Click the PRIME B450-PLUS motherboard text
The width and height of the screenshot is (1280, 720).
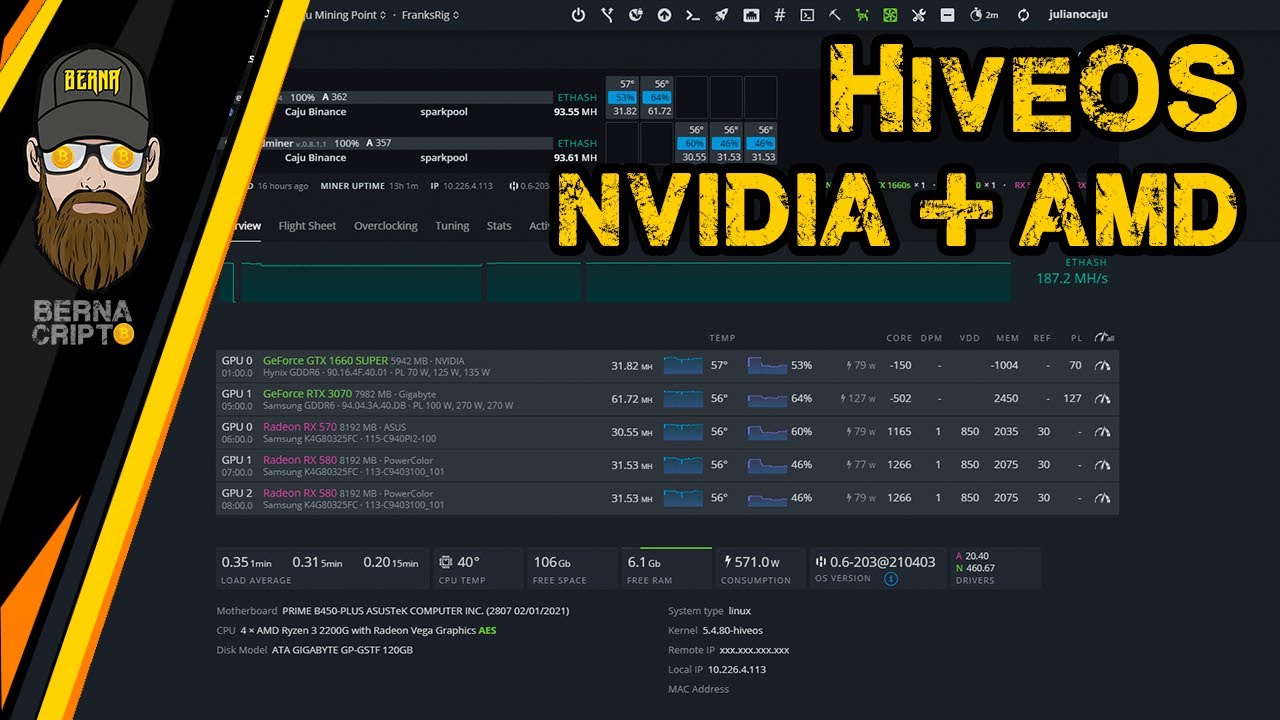click(425, 611)
